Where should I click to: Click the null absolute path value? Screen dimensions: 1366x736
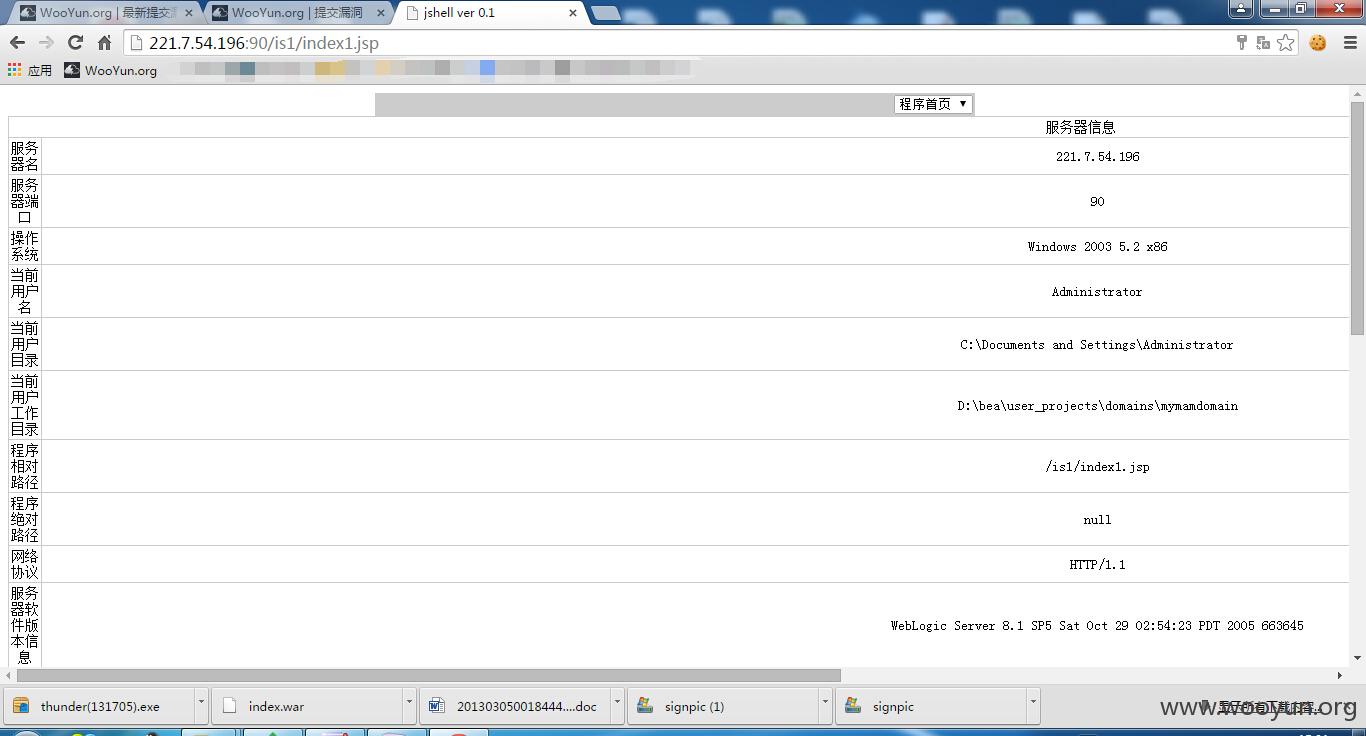pyautogui.click(x=1097, y=520)
